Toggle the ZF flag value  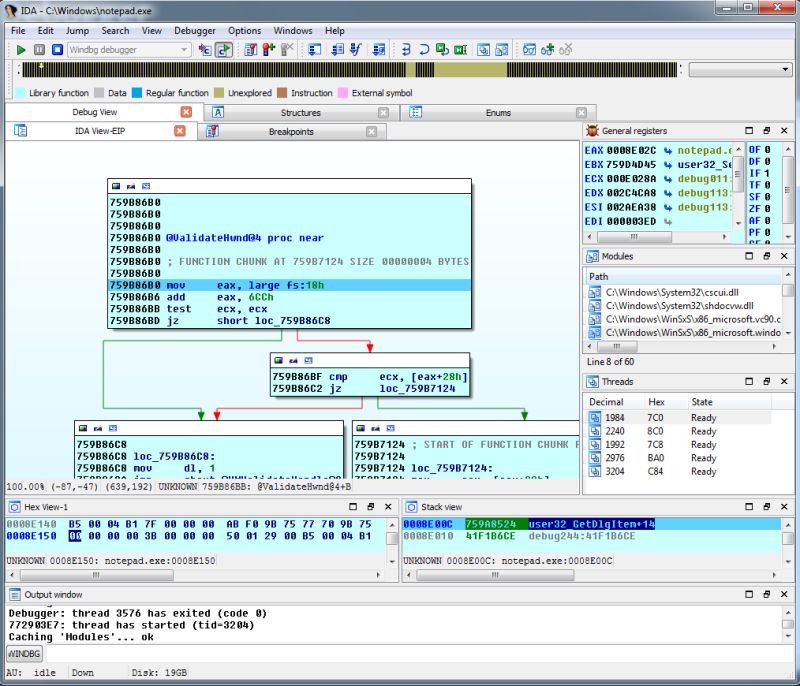pyautogui.click(x=767, y=209)
